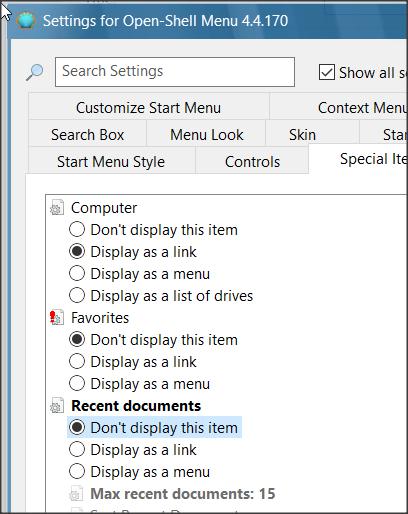Select Computer: Display as a menu
Screen dimensions: 408x514
point(140,274)
